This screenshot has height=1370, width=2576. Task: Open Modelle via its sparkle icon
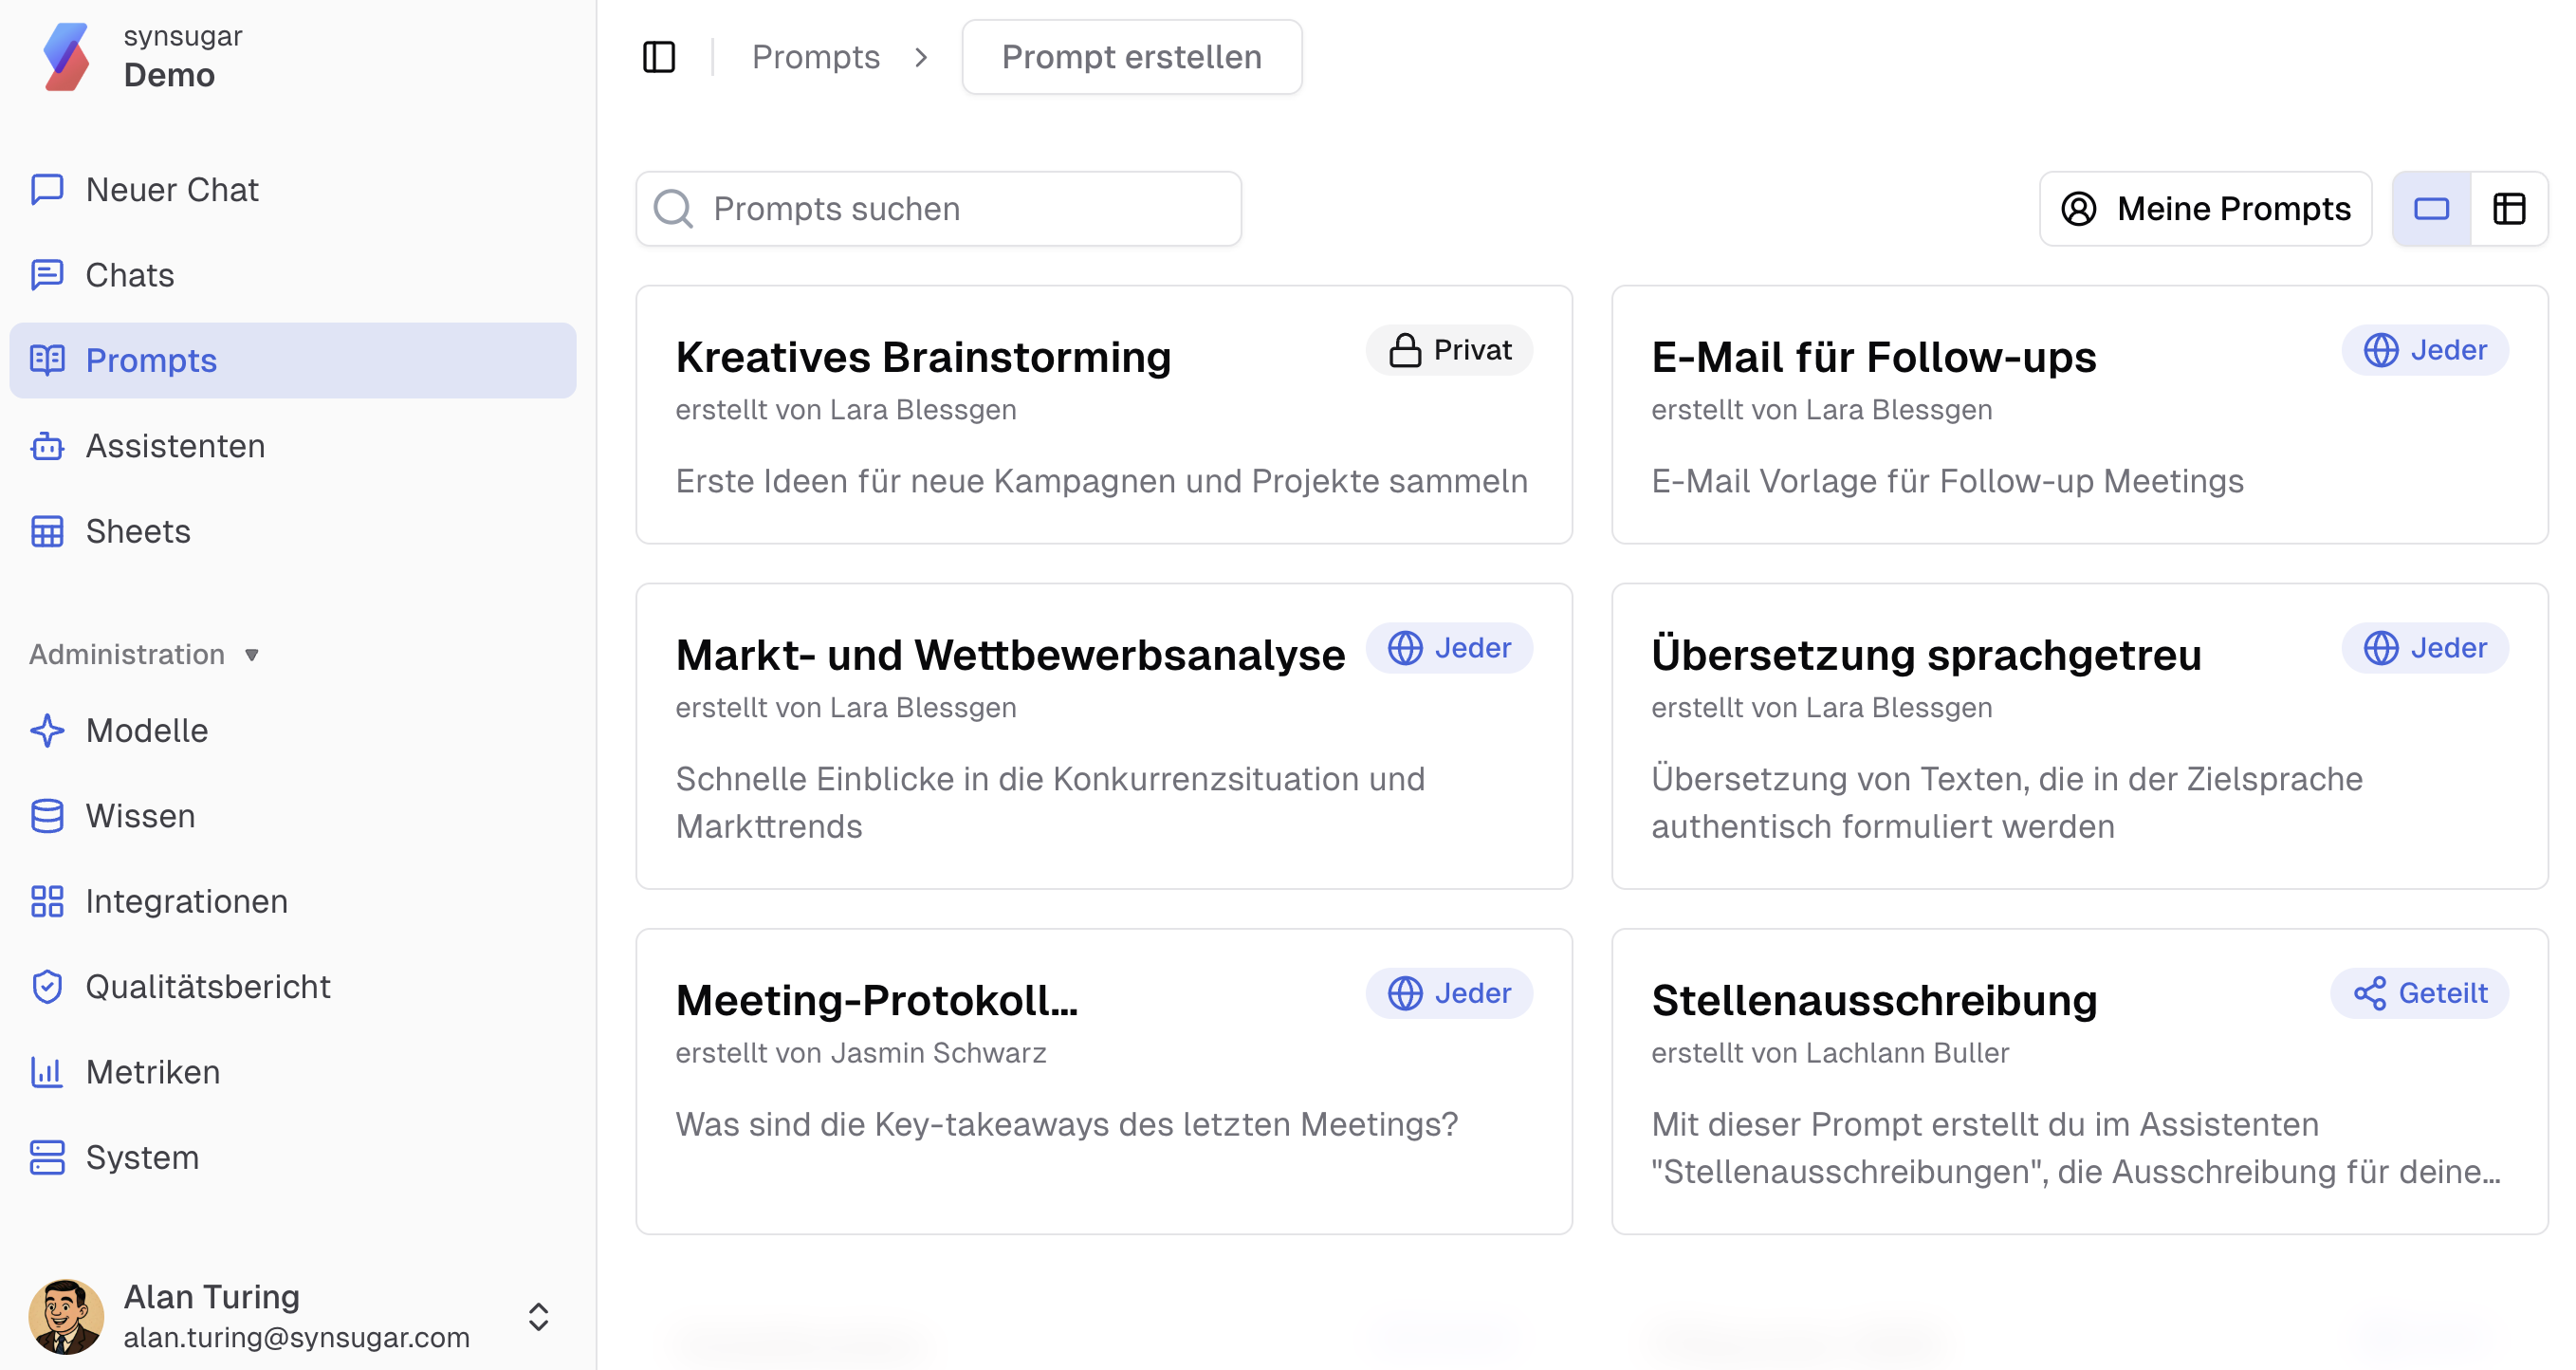point(47,730)
